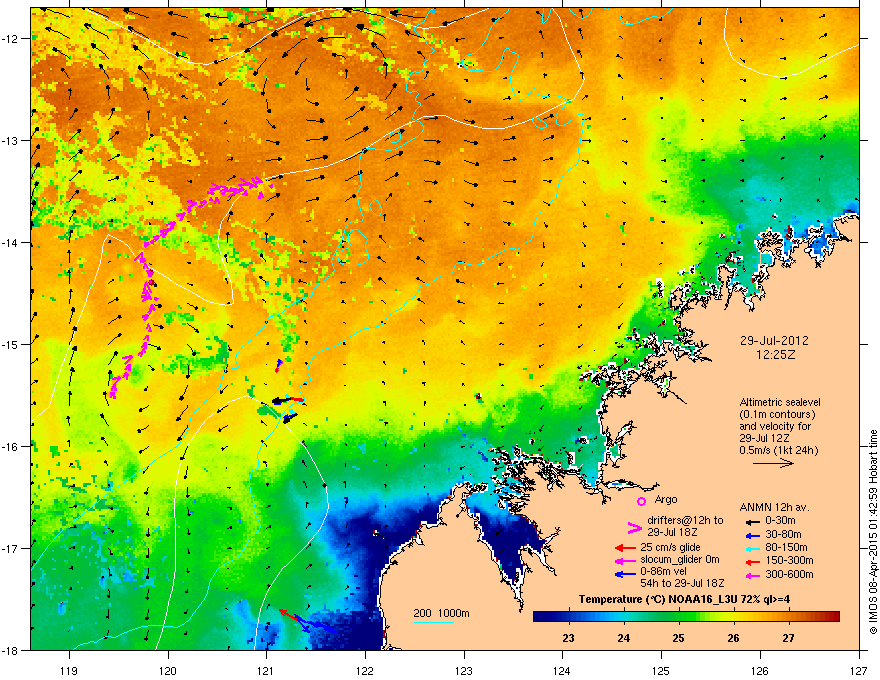The image size is (880, 680).
Task: Click the red 25 cm/s glide arrow
Action: pos(625,548)
